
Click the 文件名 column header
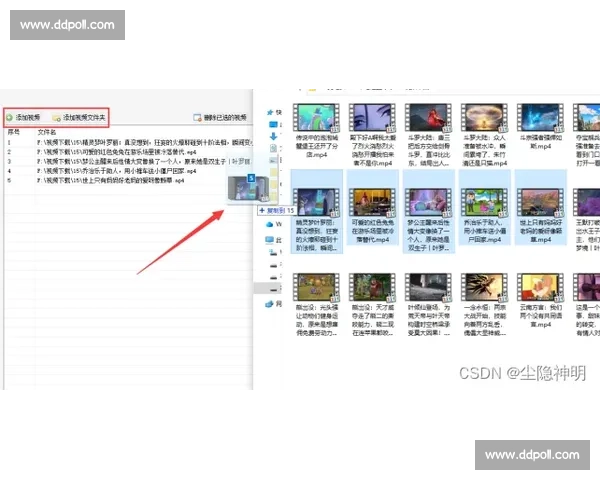[x=47, y=132]
